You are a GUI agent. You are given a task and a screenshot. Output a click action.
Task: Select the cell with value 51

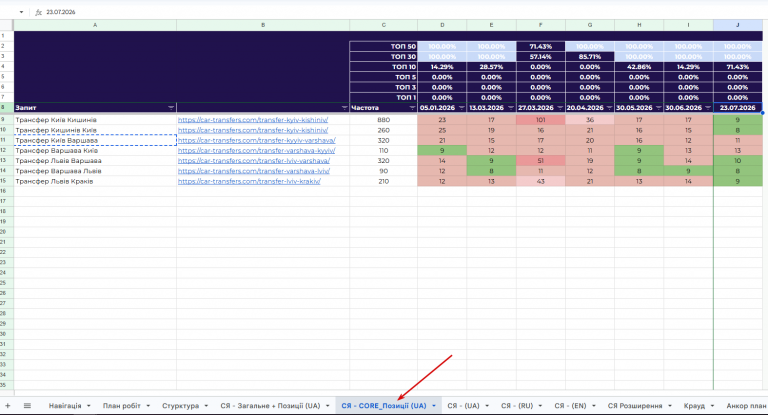[x=541, y=161]
